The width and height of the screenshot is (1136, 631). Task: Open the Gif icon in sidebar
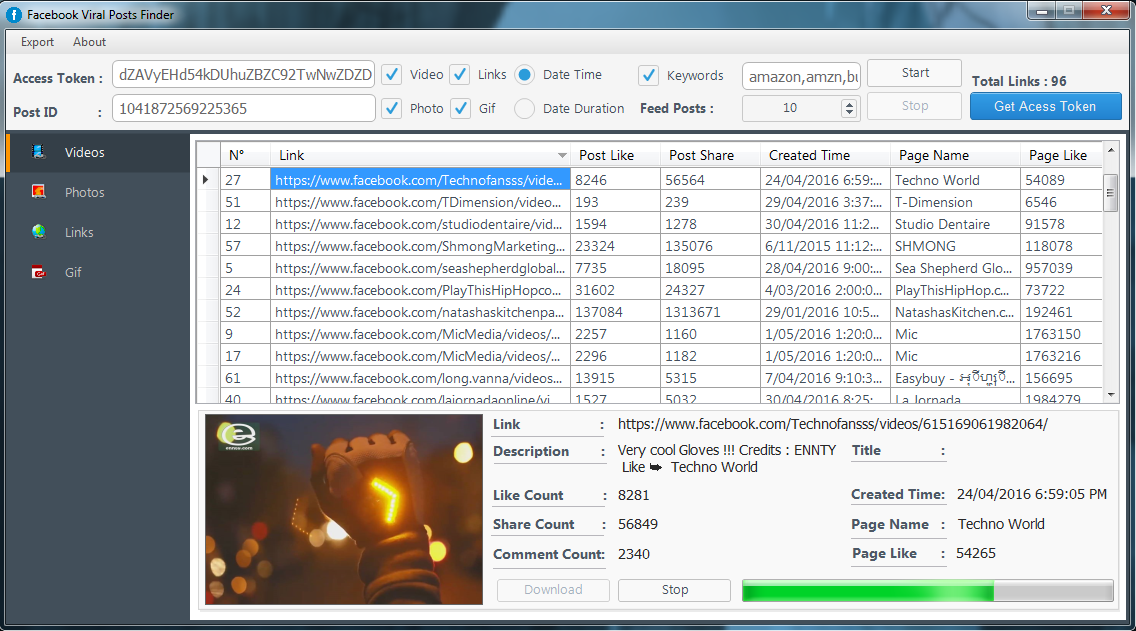[38, 272]
